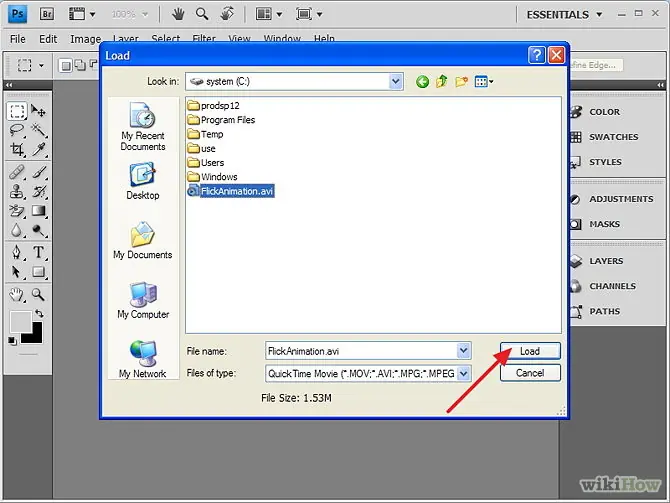Select the Magic Wand tool

coord(38,130)
